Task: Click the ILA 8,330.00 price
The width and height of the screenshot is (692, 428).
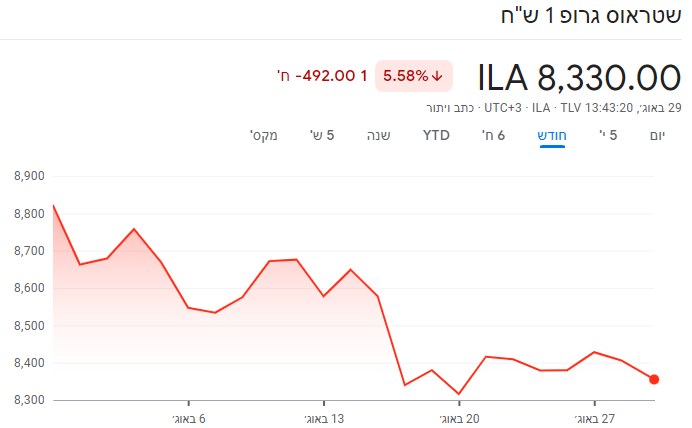Action: pyautogui.click(x=578, y=77)
